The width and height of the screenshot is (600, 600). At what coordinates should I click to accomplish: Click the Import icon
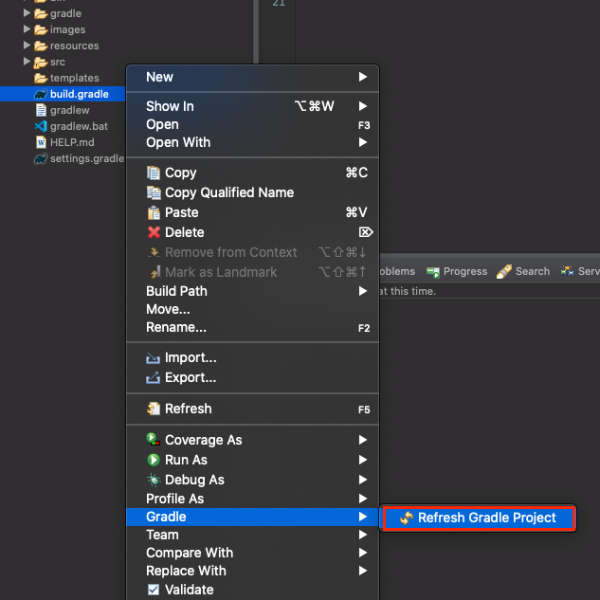click(x=153, y=358)
